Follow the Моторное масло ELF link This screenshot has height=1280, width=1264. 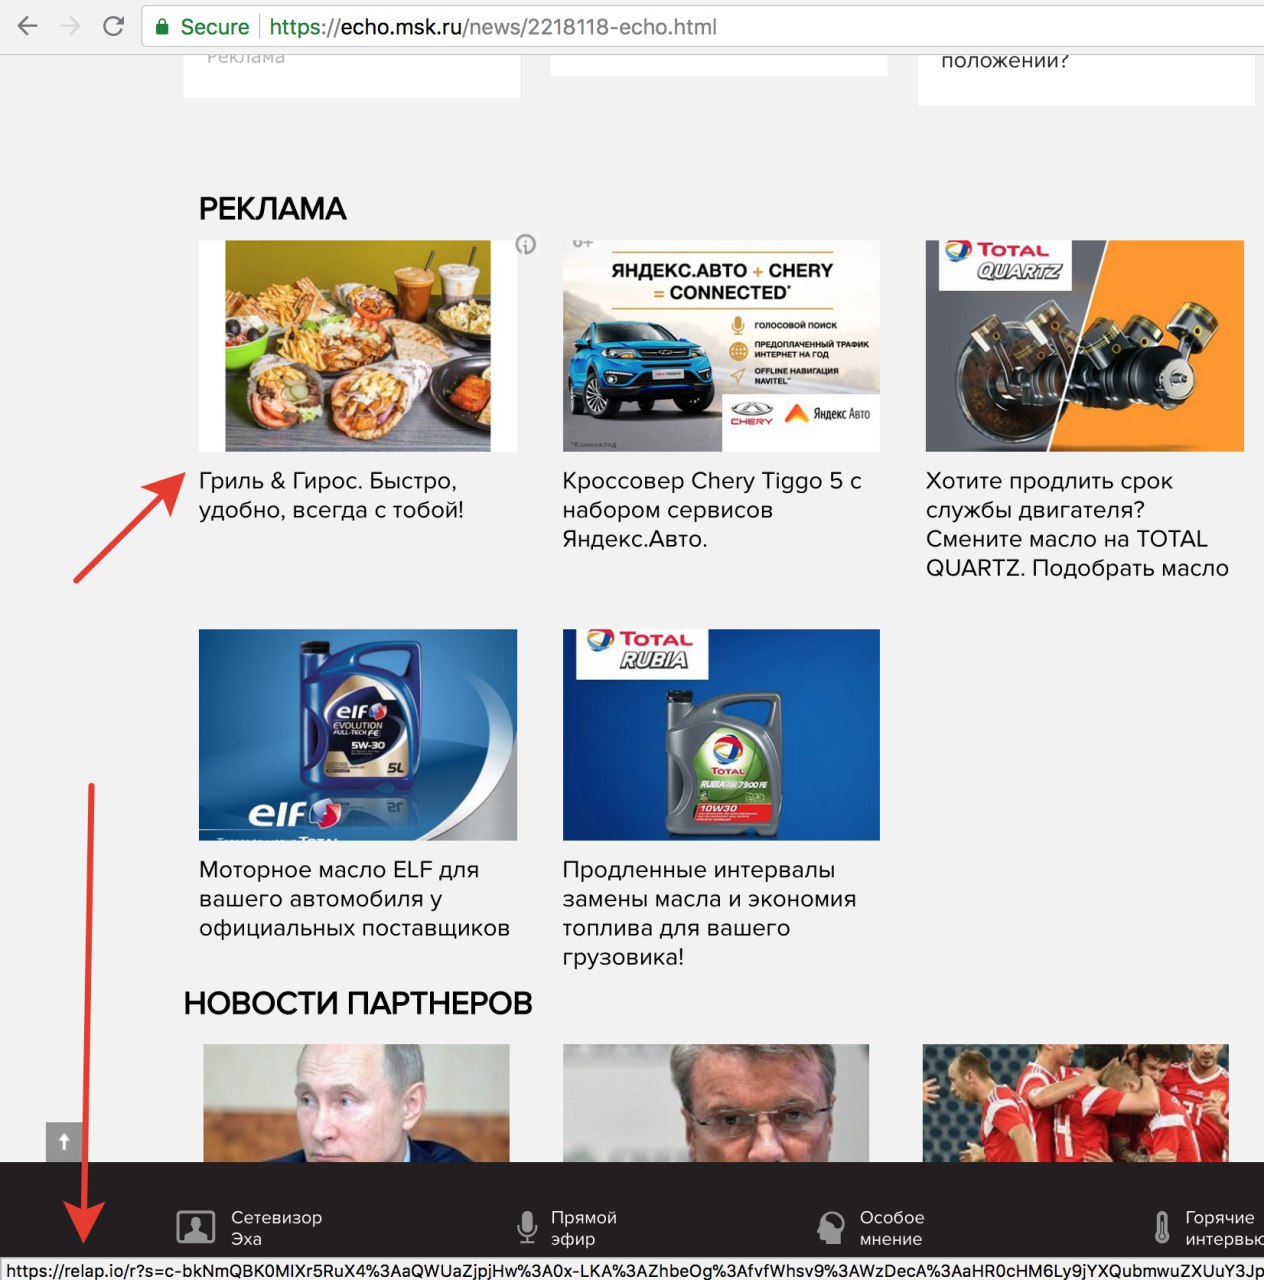click(354, 899)
